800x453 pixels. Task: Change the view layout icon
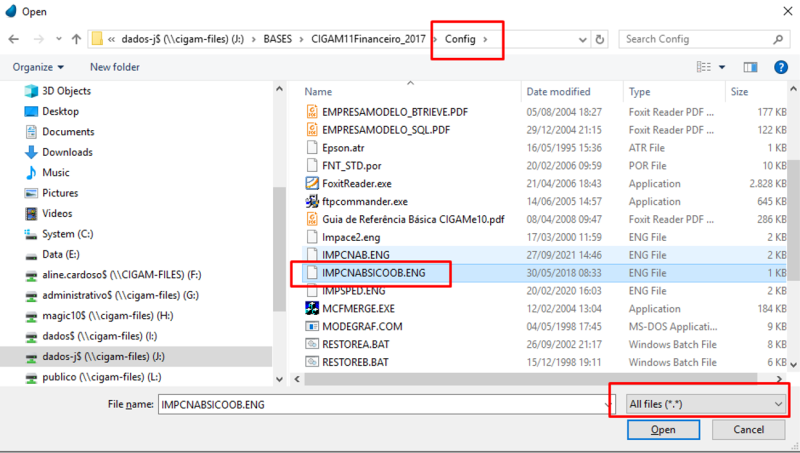pyautogui.click(x=704, y=67)
